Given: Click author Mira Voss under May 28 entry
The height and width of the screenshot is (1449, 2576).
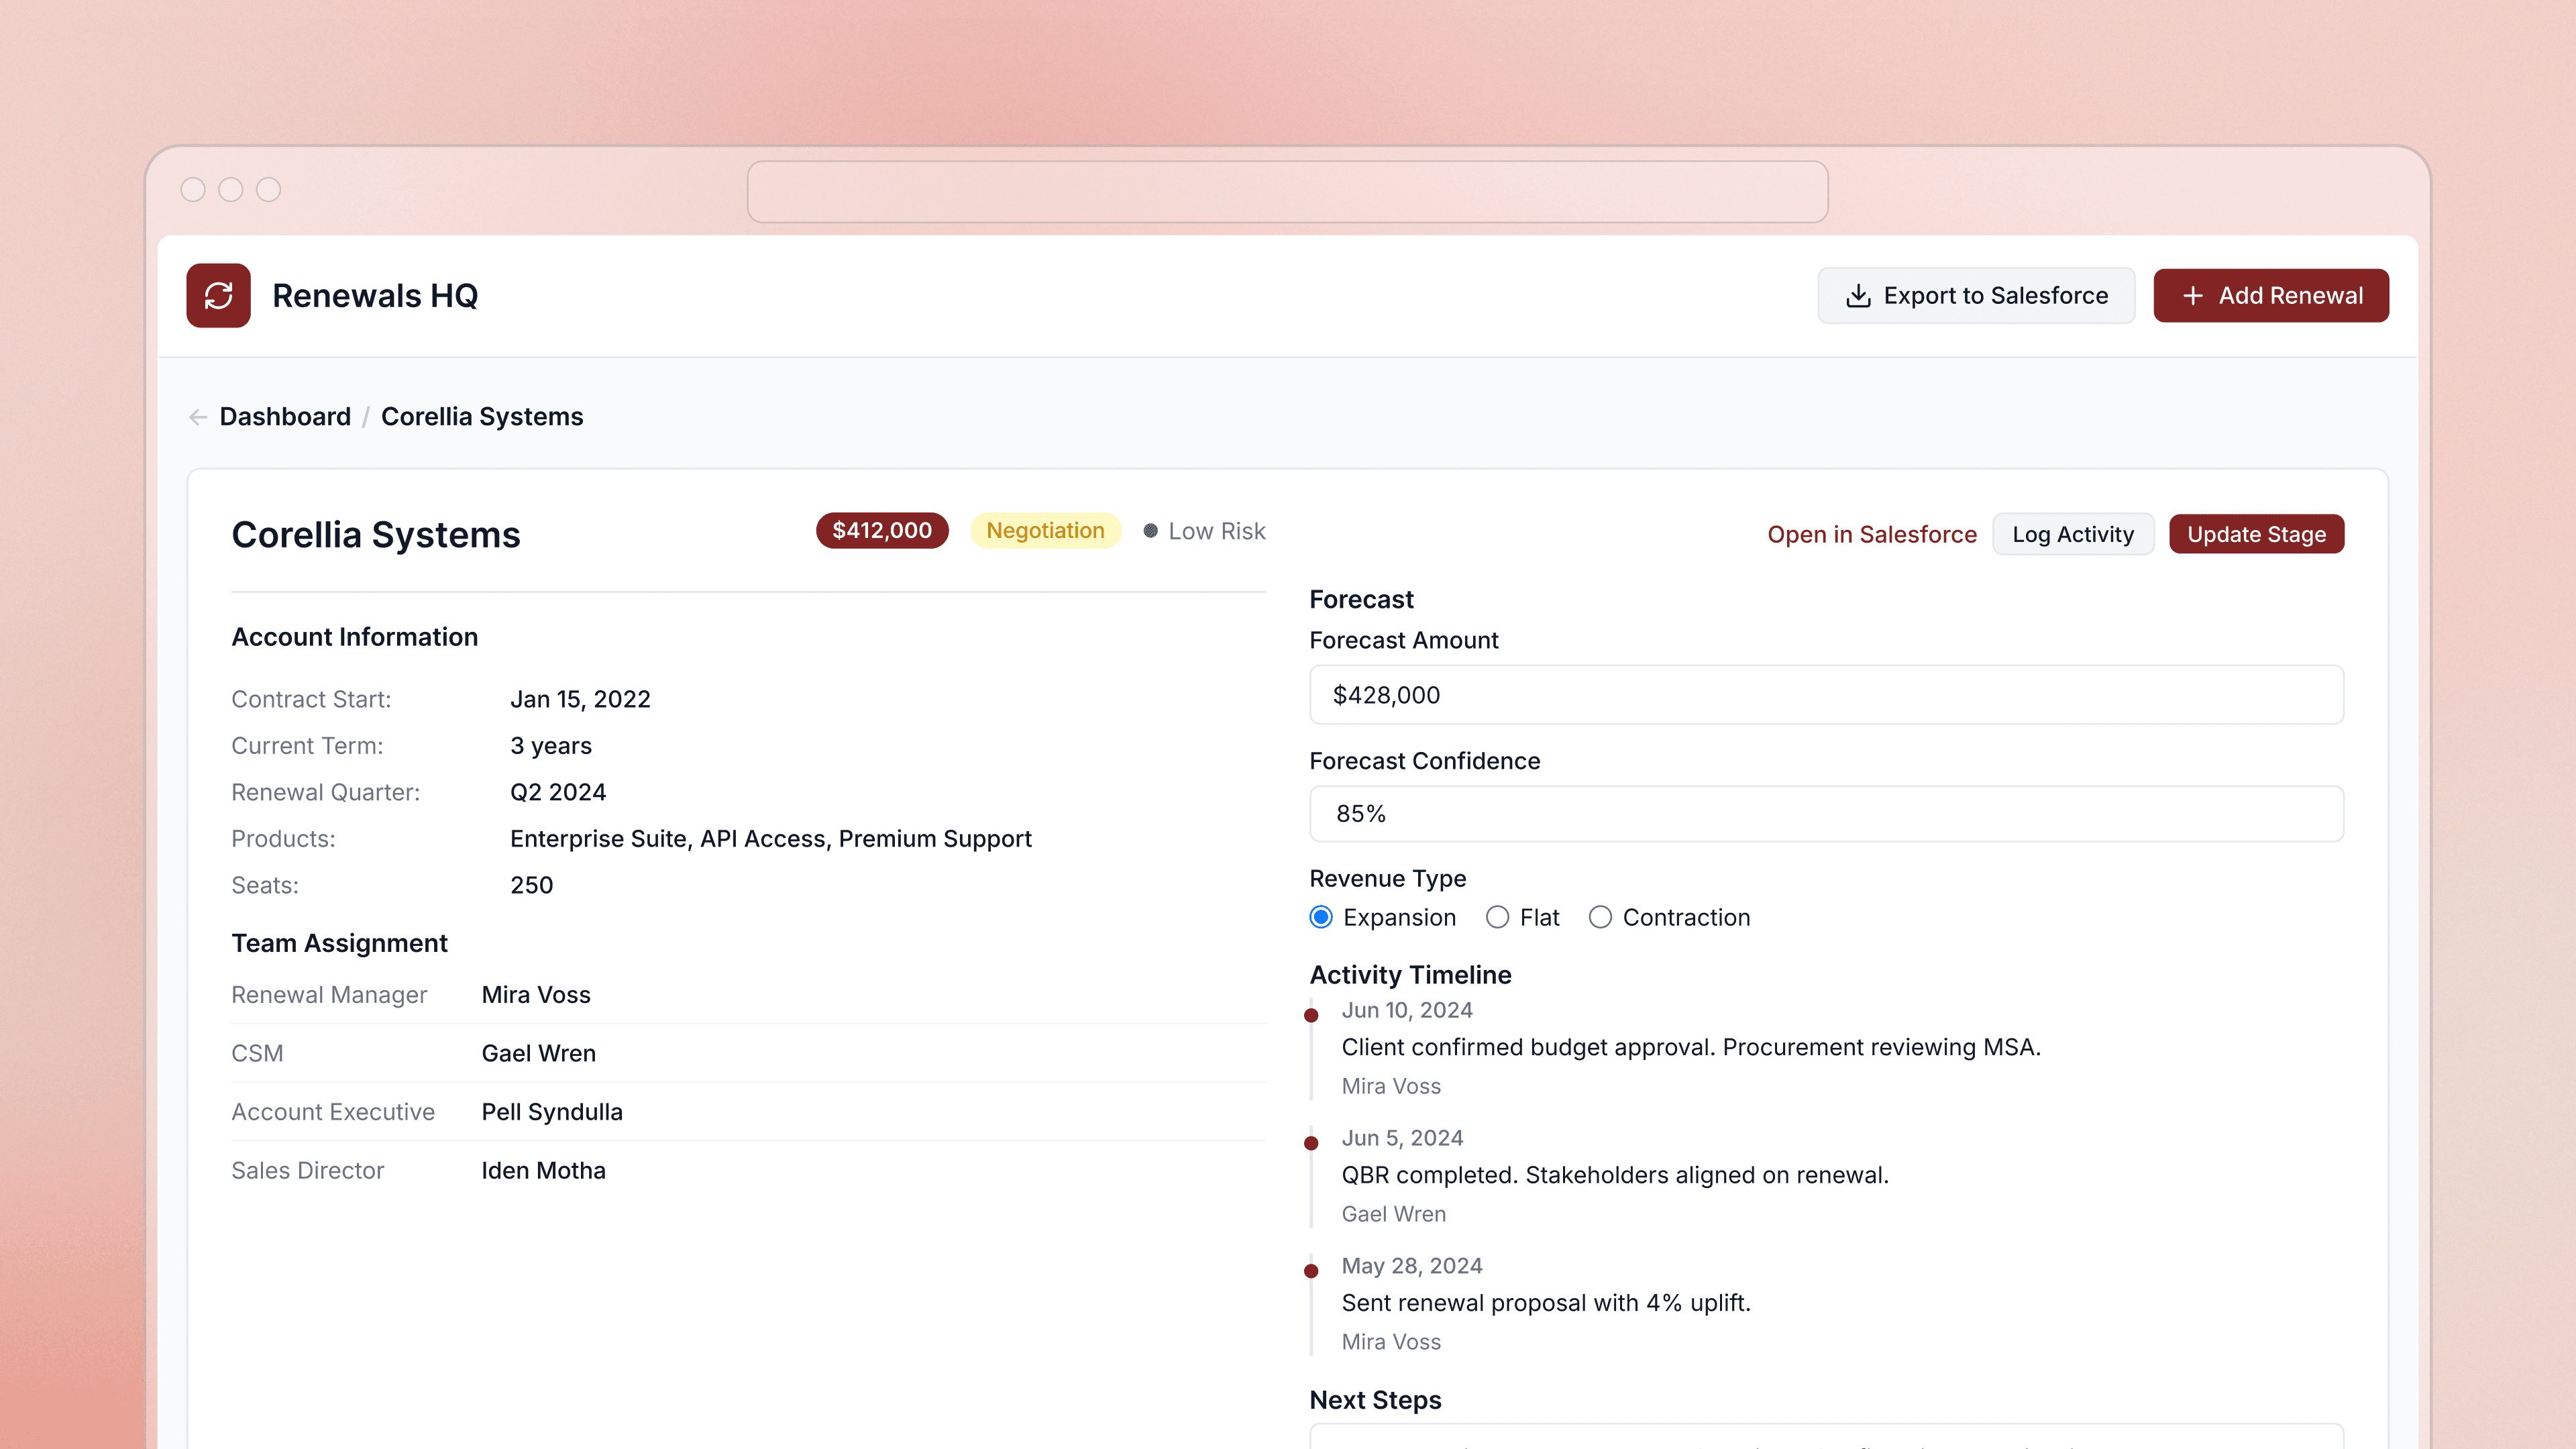Looking at the screenshot, I should click(1391, 1342).
